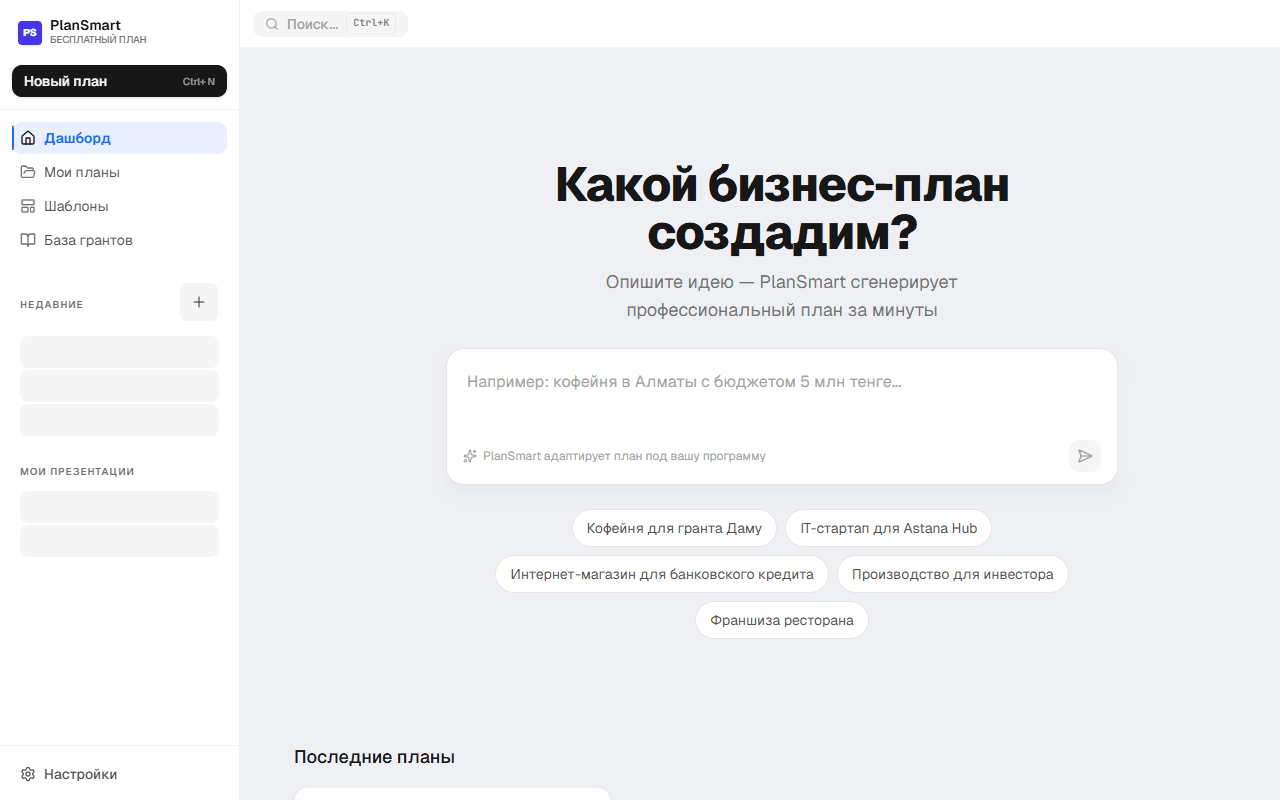Select the Франшиза ресторана chip
The width and height of the screenshot is (1280, 800).
pos(781,619)
